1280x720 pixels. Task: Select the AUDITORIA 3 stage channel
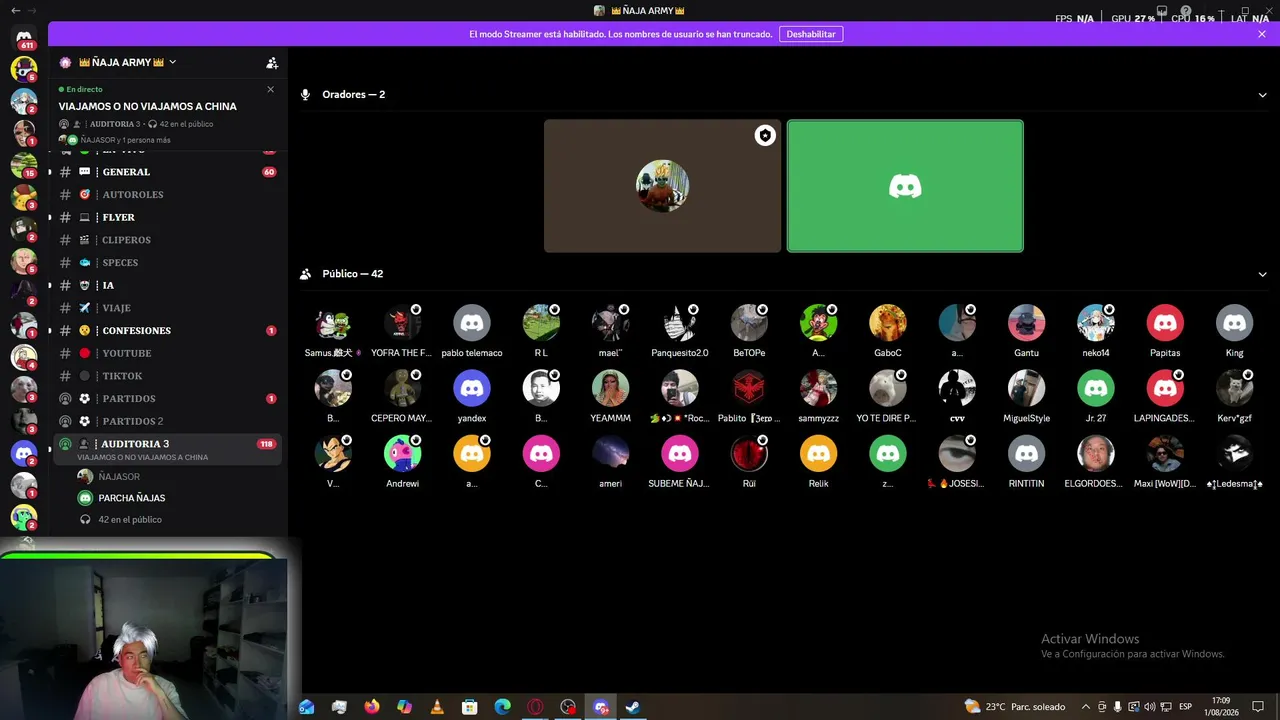[167, 449]
